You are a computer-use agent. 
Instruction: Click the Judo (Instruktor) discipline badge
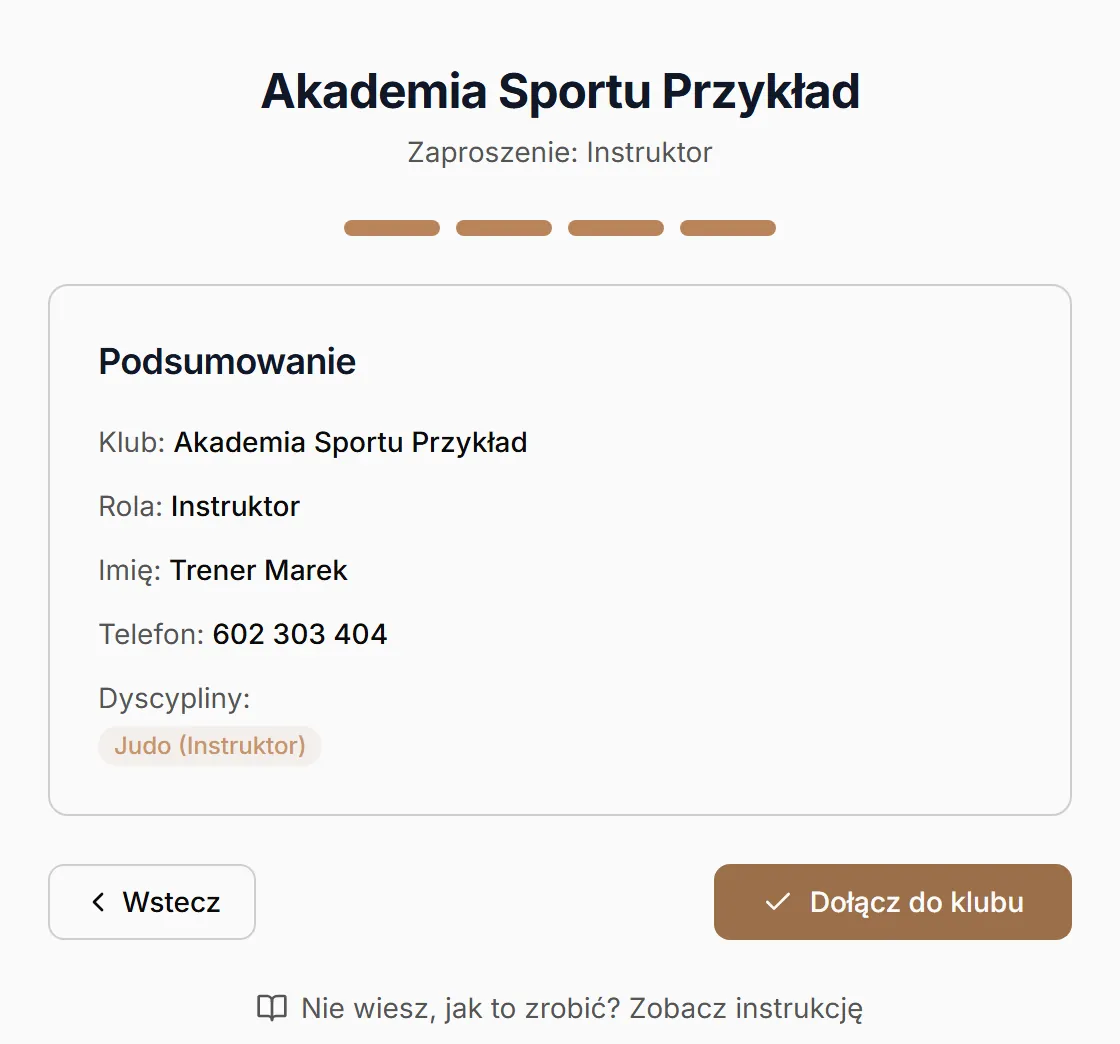click(x=210, y=746)
